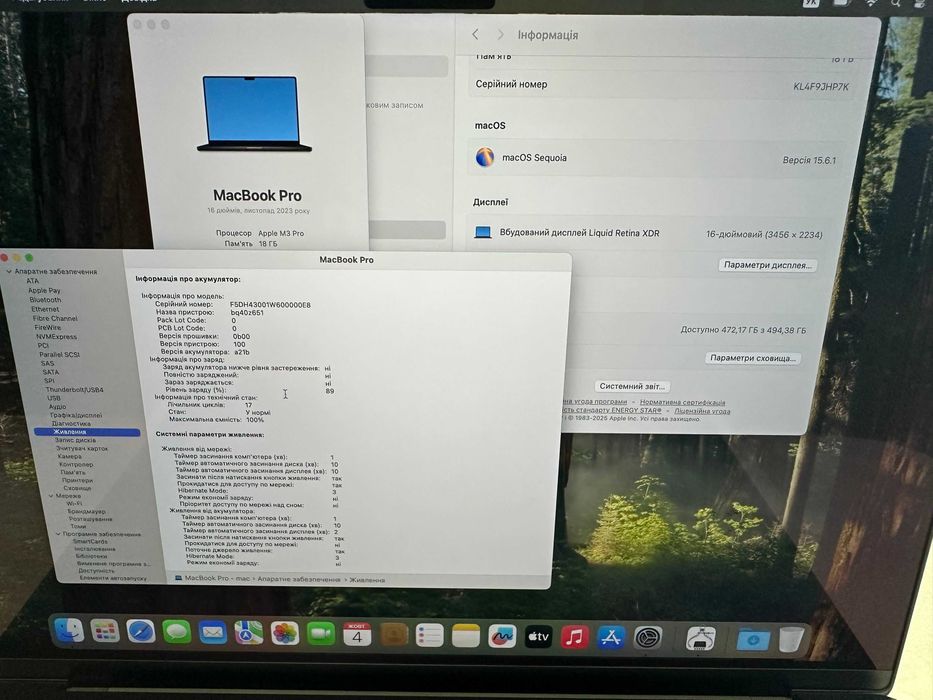Go forward in the Інформація settings pane

click(500, 35)
